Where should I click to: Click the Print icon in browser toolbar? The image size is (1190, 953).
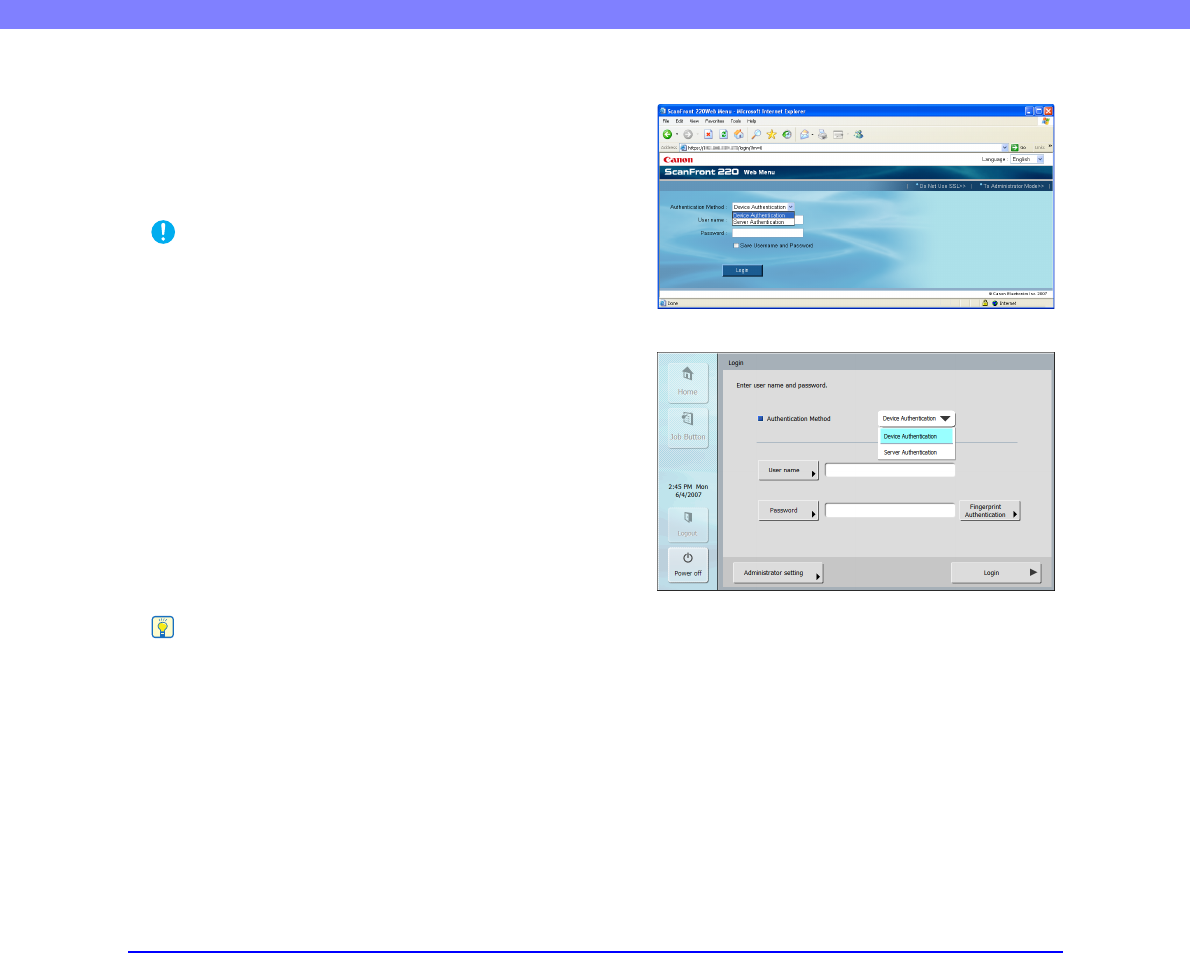pos(822,134)
